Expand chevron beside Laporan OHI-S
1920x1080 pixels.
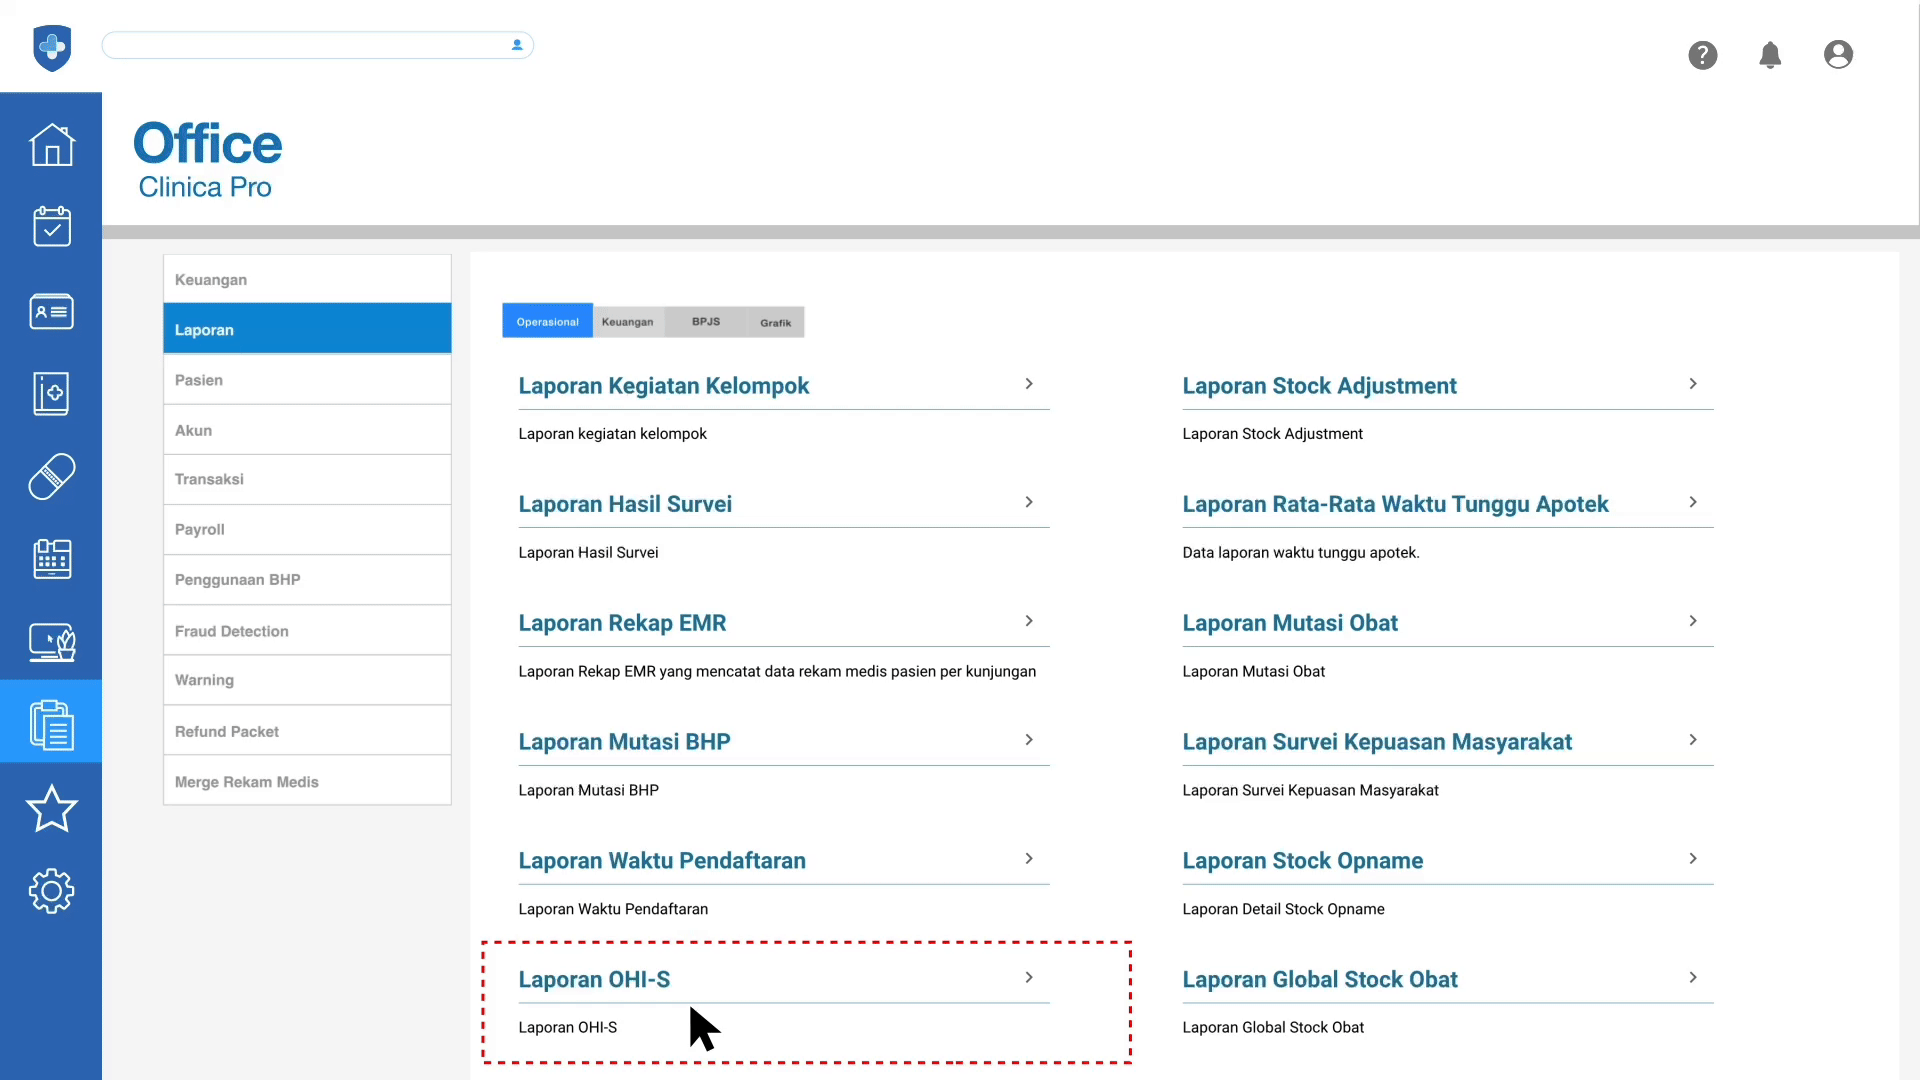(1028, 978)
